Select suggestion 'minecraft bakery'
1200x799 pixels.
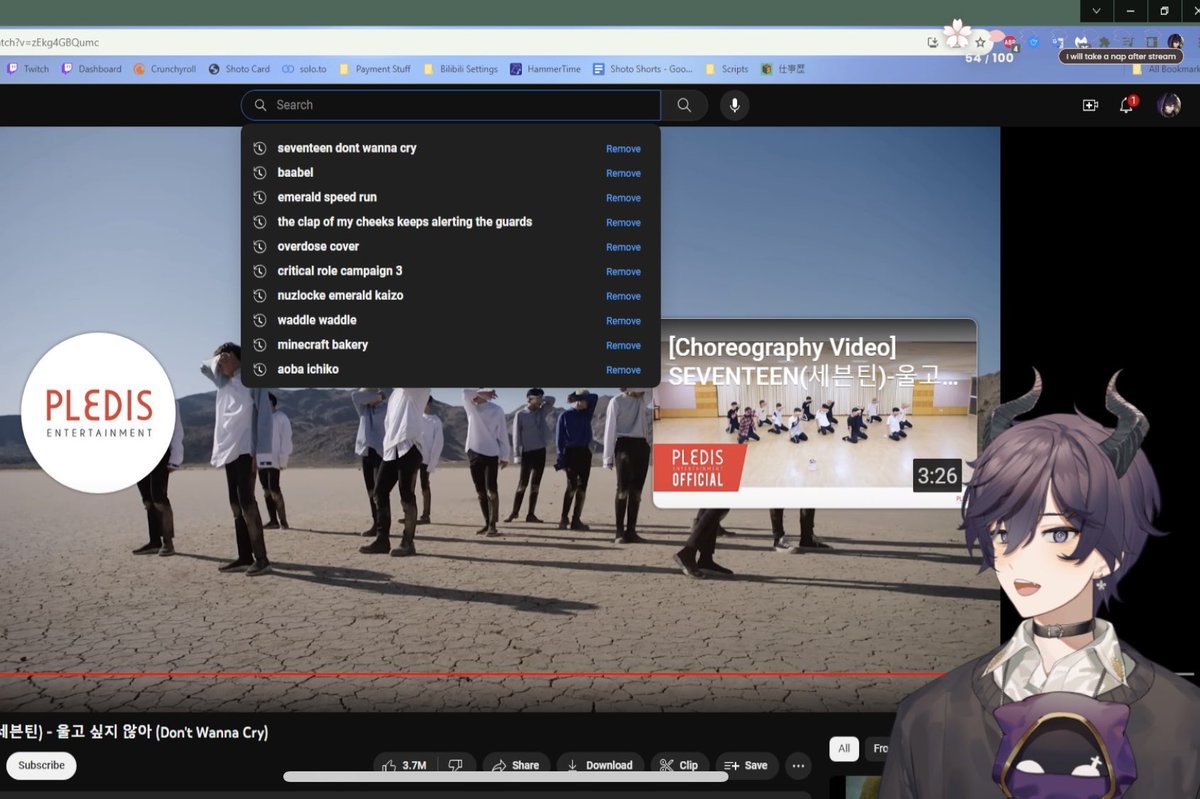coord(322,344)
